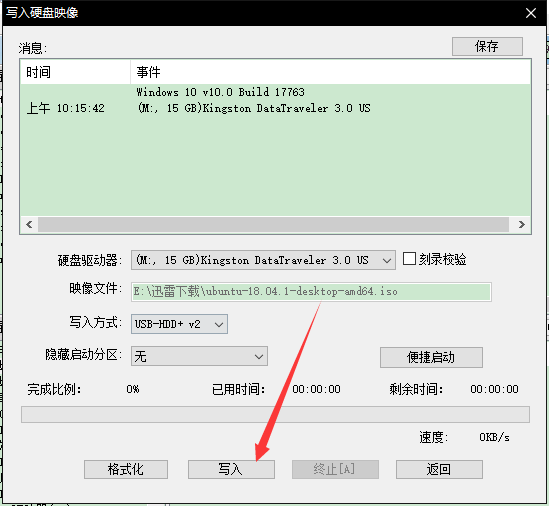This screenshot has height=506, width=549.
Task: Click the write progress bar
Action: [x=275, y=415]
